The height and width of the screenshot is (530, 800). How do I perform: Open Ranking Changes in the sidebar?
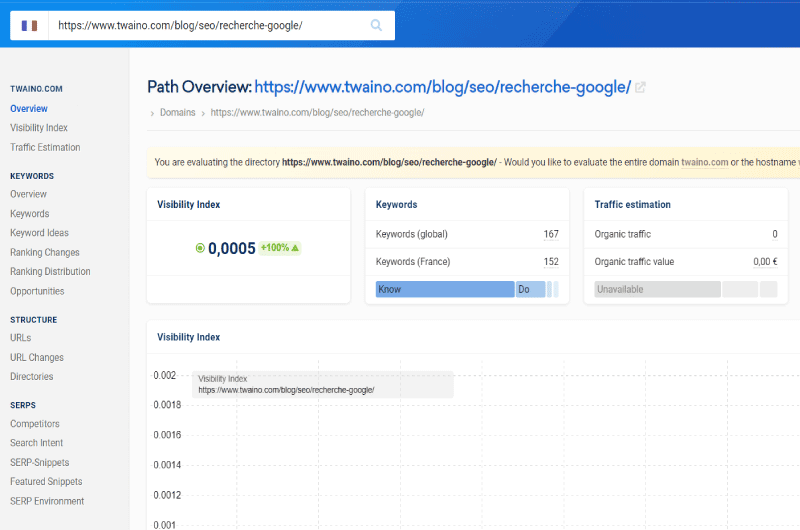tap(45, 253)
